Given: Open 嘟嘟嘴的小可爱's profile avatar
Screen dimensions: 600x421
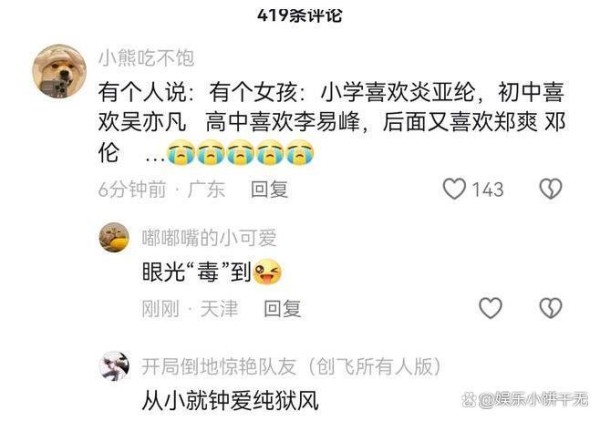Looking at the screenshot, I should [114, 237].
